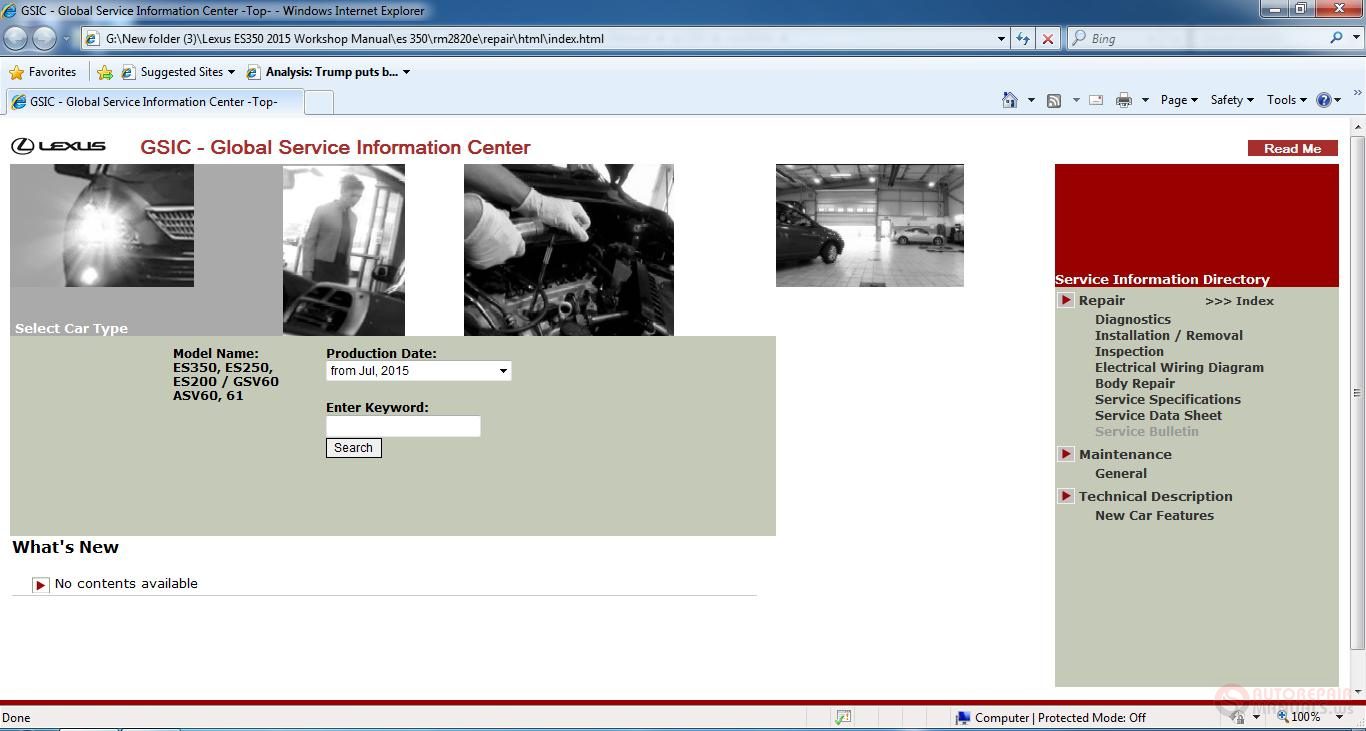Open the >>> Index link
The width and height of the screenshot is (1366, 731).
click(1239, 301)
